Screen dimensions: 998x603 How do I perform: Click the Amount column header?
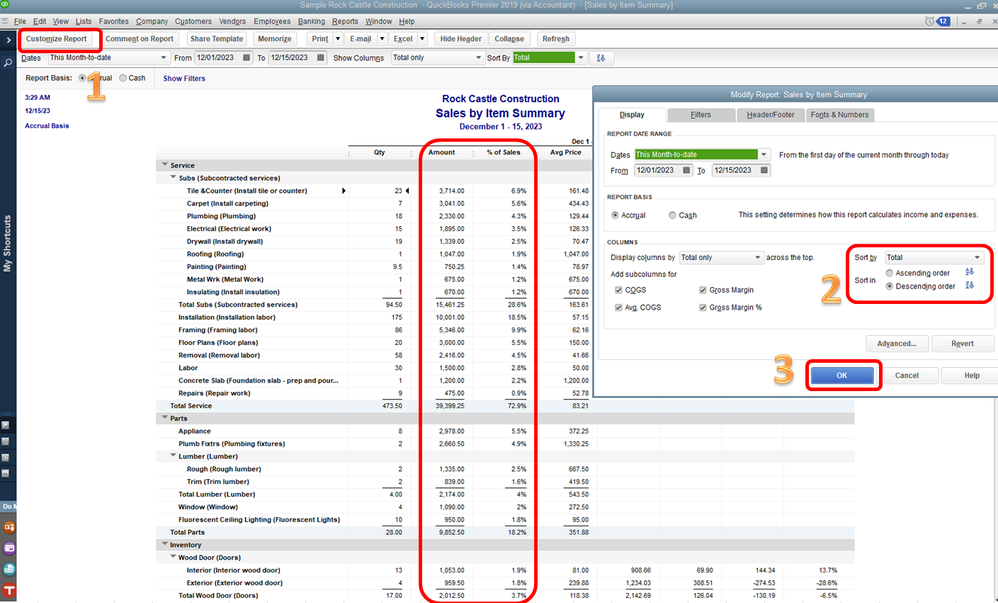(x=442, y=152)
